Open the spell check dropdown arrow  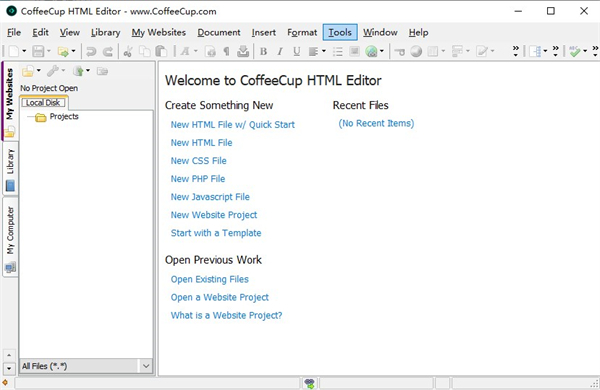pyautogui.click(x=585, y=51)
